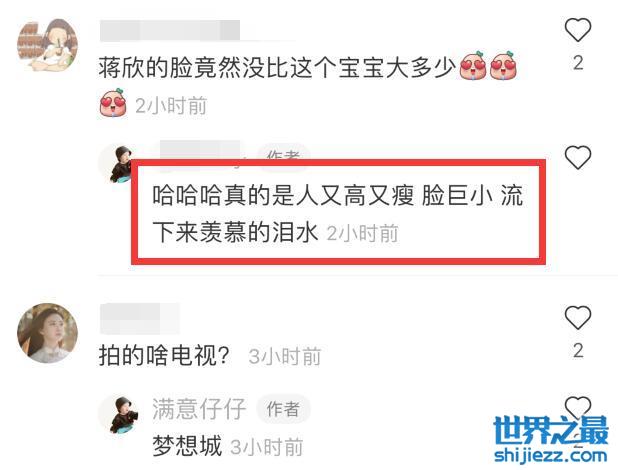Like the comment about 蒋欣's face
The image size is (618, 470).
coord(578,30)
